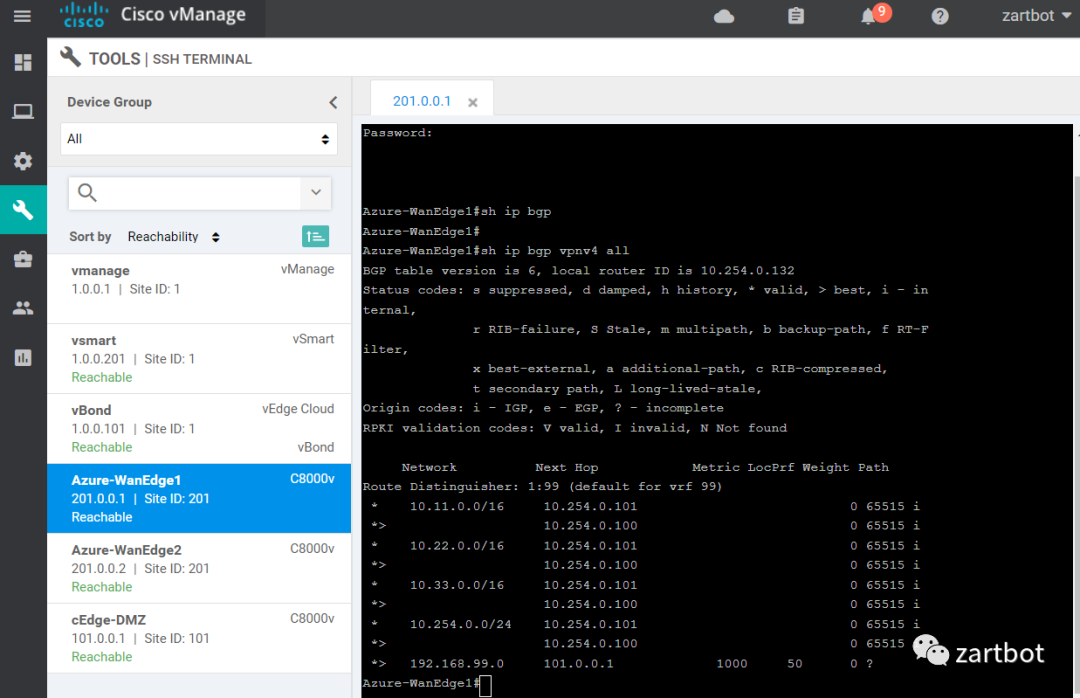Select the Azure-WanEdge2 device
Viewport: 1080px width, 698px height.
point(199,568)
